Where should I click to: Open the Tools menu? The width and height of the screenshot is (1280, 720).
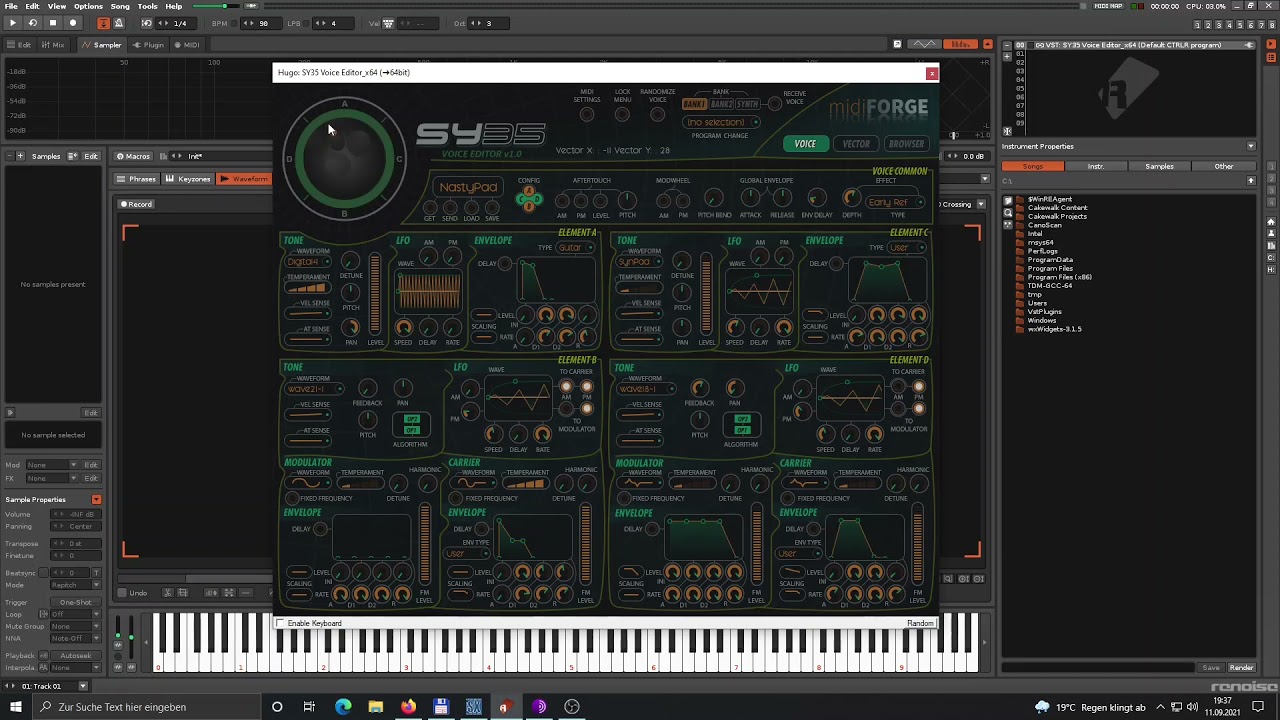[147, 6]
